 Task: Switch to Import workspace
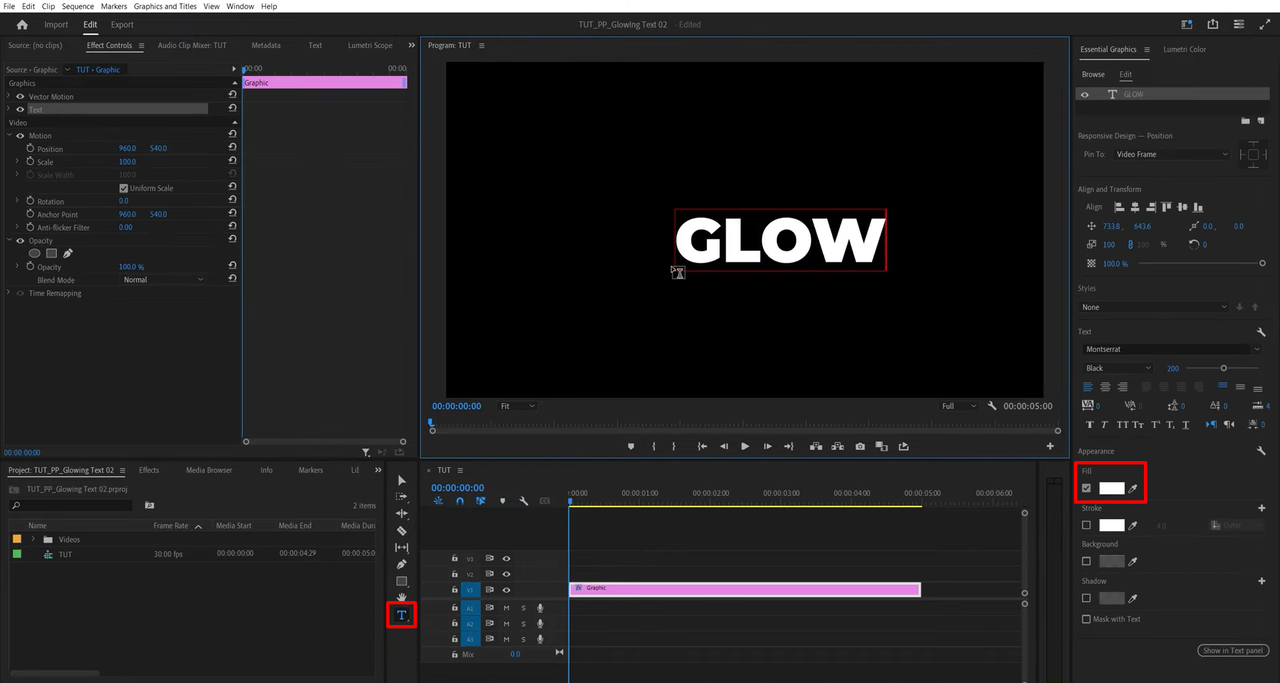[x=56, y=24]
